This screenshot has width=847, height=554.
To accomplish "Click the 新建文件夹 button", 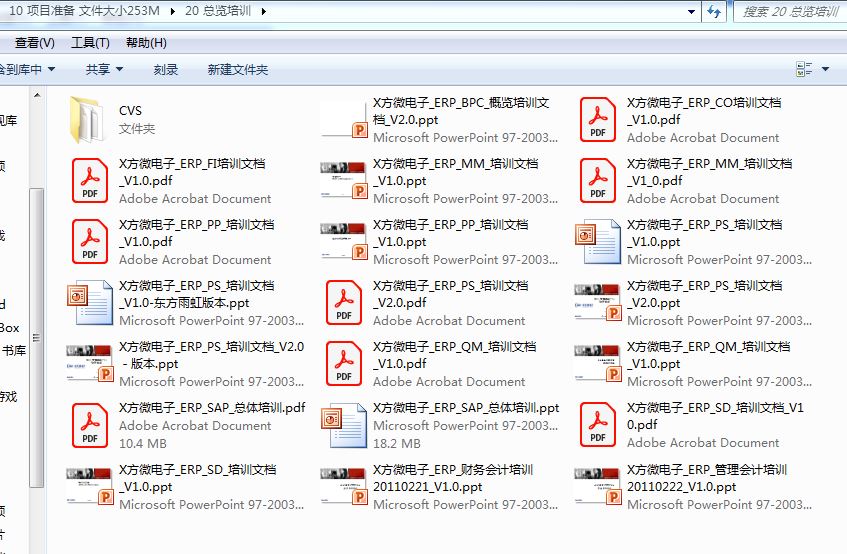I will pyautogui.click(x=238, y=69).
